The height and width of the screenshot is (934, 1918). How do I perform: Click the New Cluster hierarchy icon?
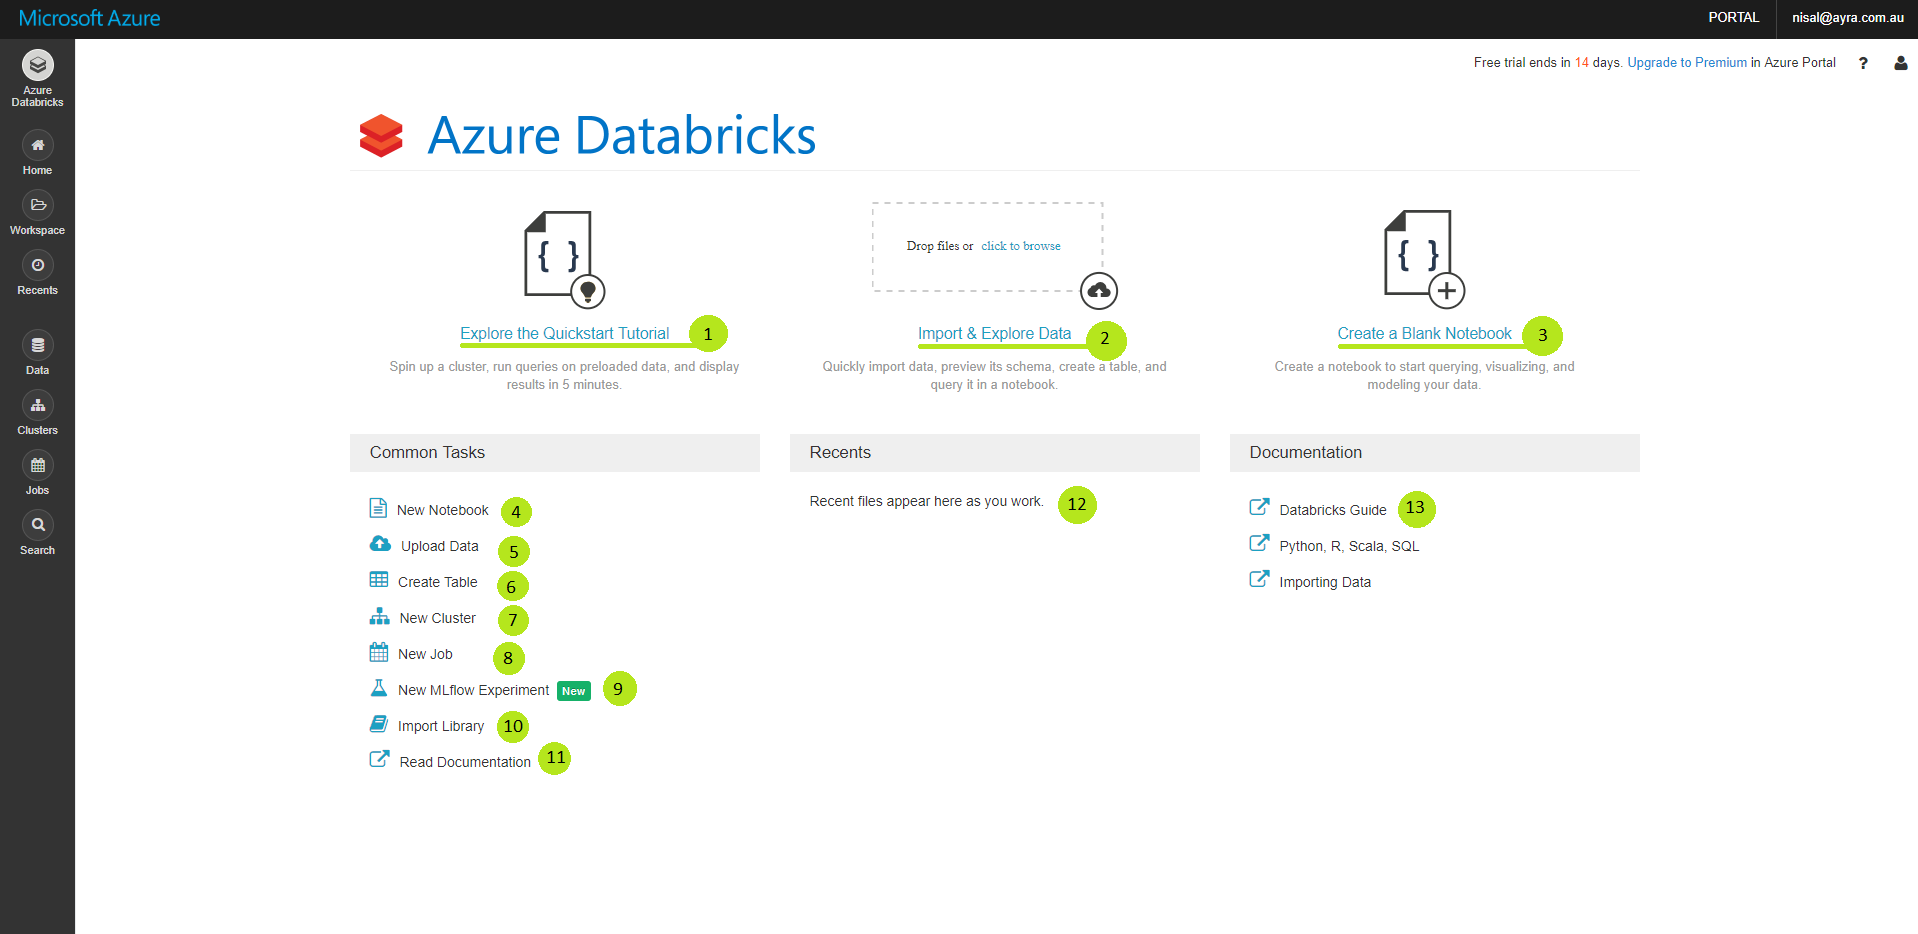pyautogui.click(x=380, y=616)
